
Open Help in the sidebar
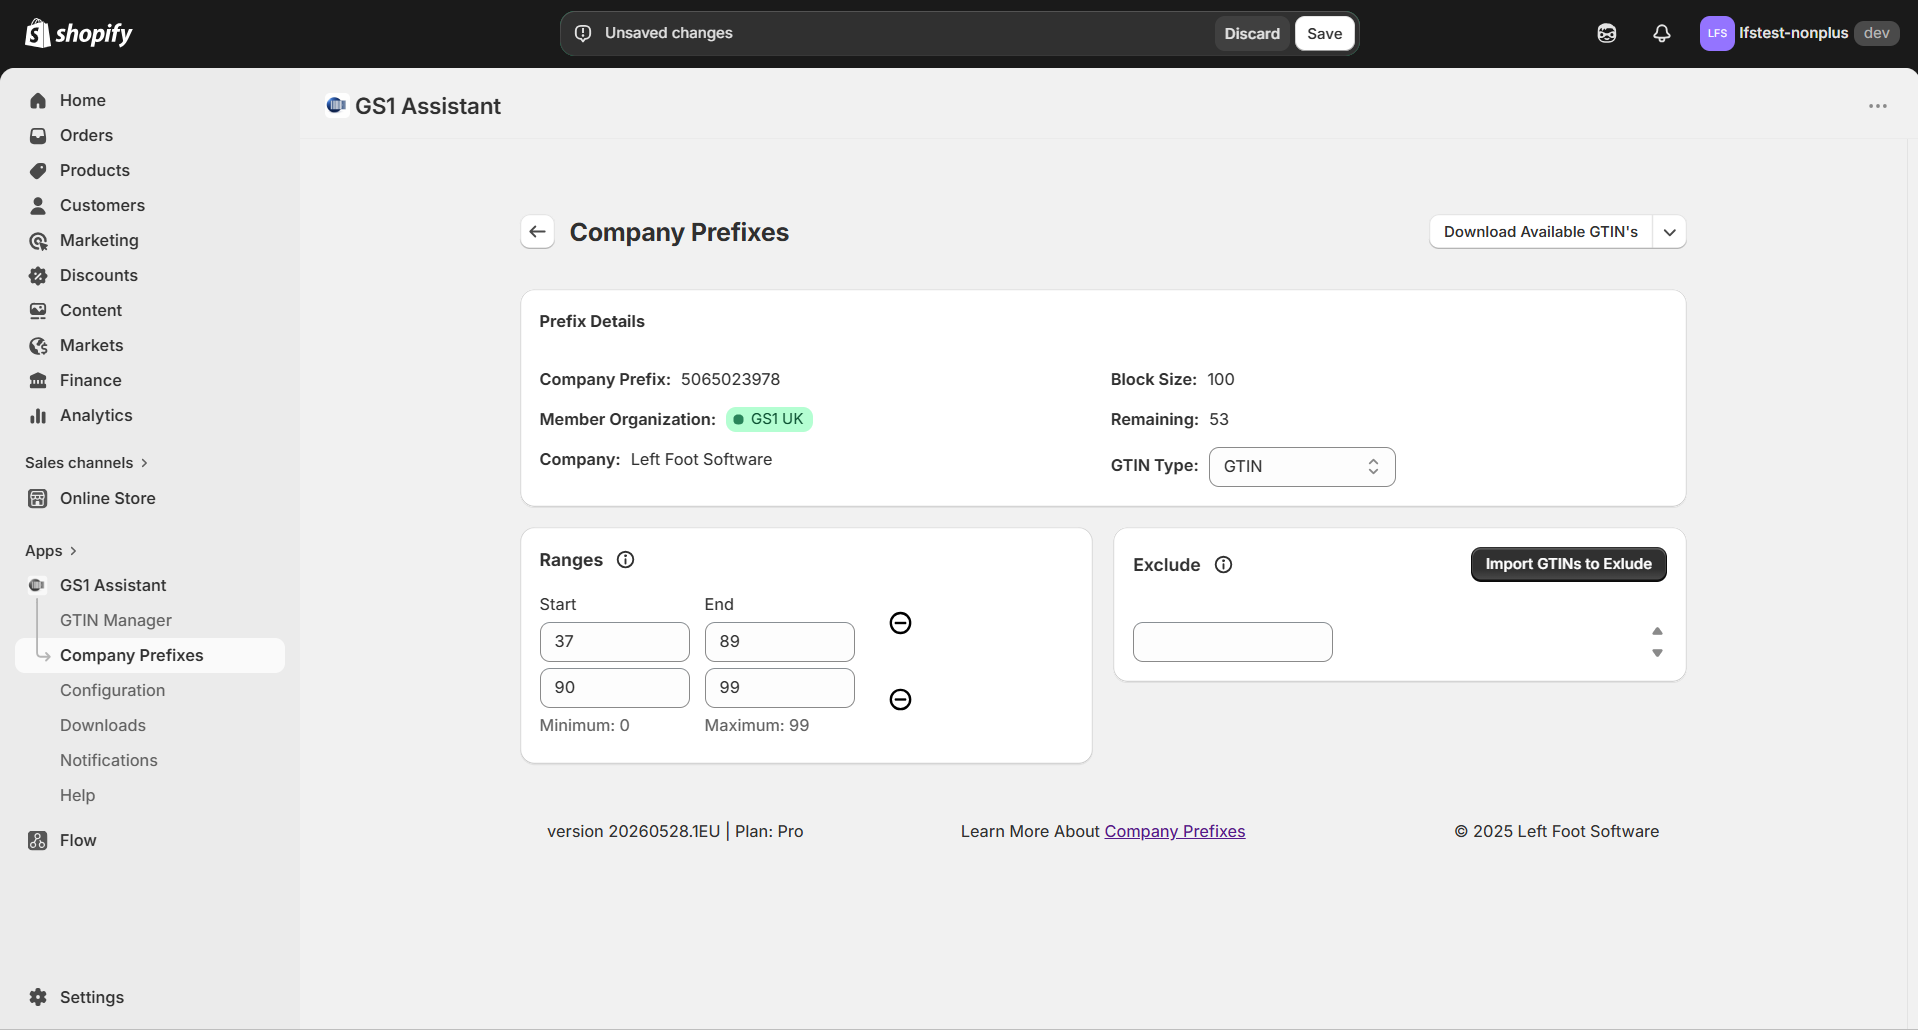point(78,795)
